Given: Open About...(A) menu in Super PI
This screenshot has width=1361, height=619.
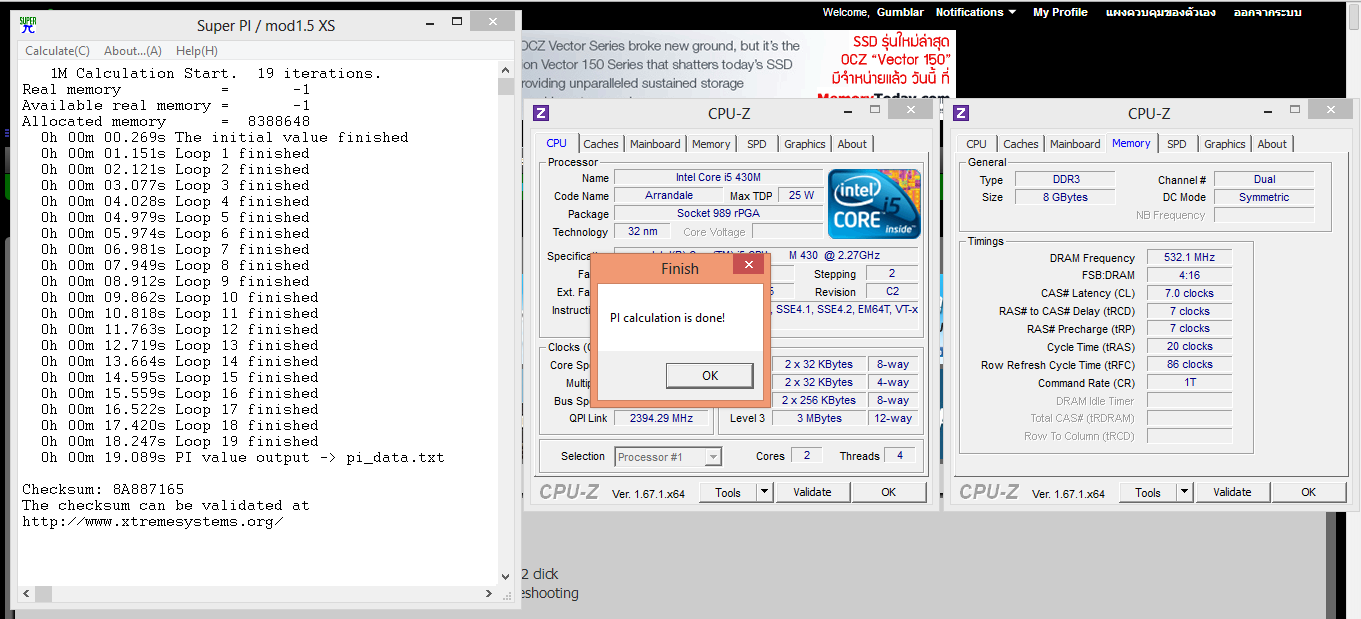Looking at the screenshot, I should (x=133, y=51).
